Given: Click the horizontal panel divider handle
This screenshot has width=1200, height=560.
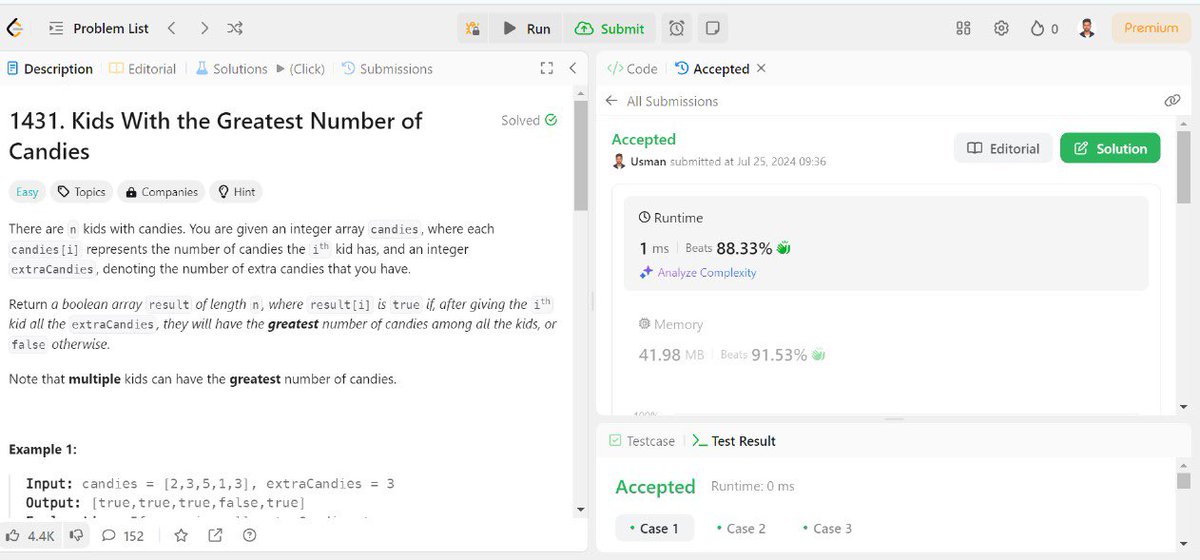Looking at the screenshot, I should coord(893,419).
